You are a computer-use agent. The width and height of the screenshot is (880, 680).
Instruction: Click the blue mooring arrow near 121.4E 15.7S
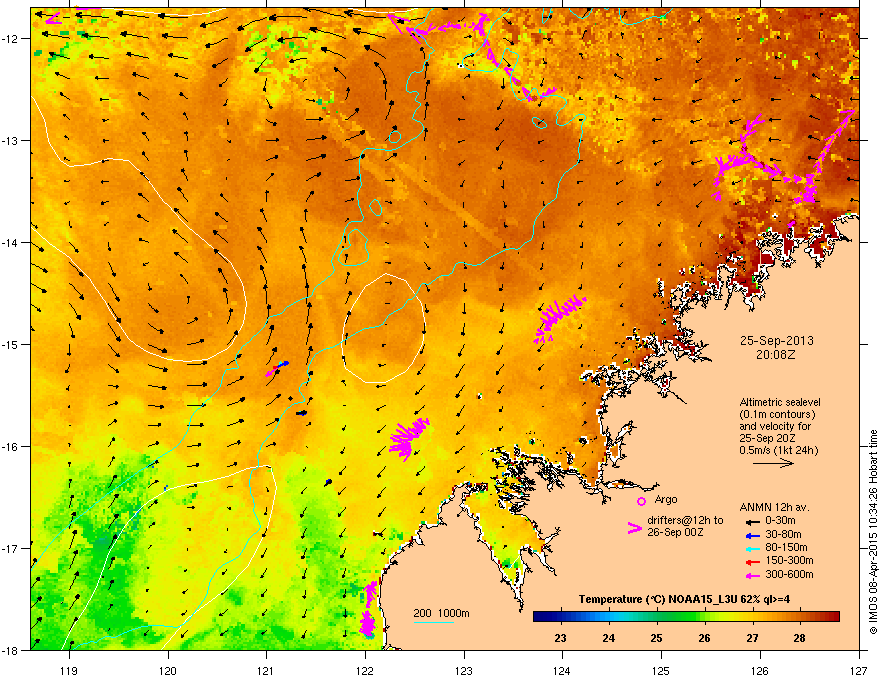tap(301, 413)
